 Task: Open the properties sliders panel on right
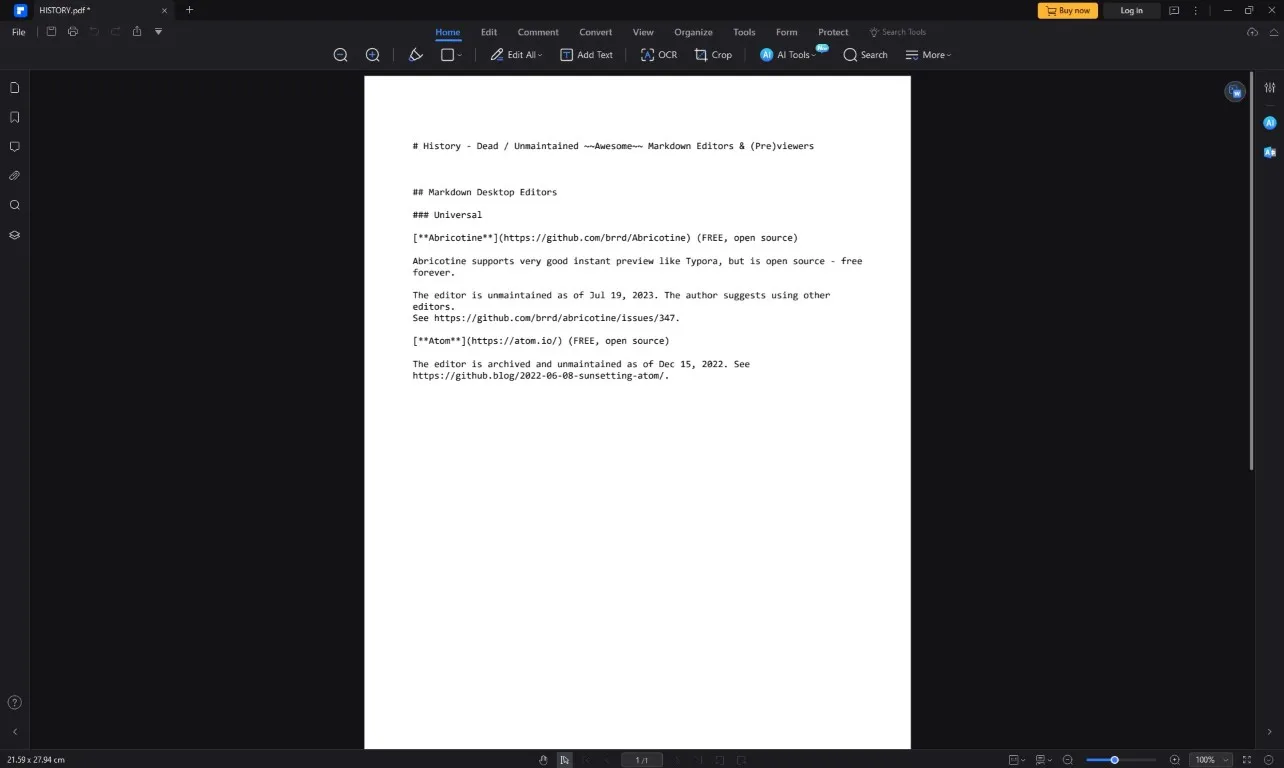click(1270, 89)
